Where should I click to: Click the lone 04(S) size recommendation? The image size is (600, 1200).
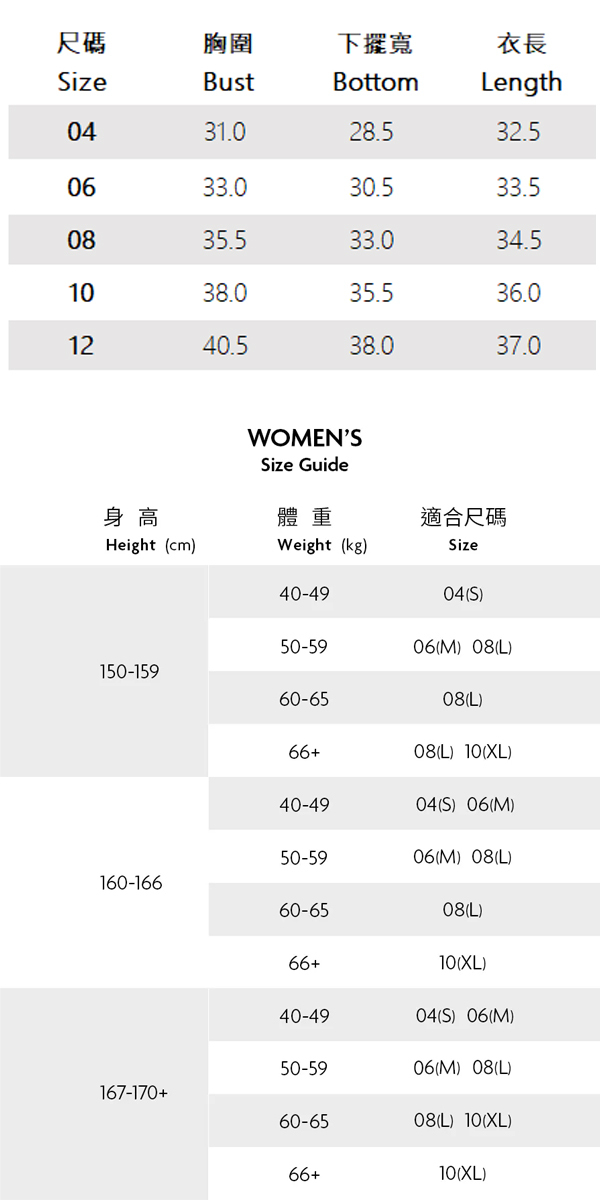(463, 594)
